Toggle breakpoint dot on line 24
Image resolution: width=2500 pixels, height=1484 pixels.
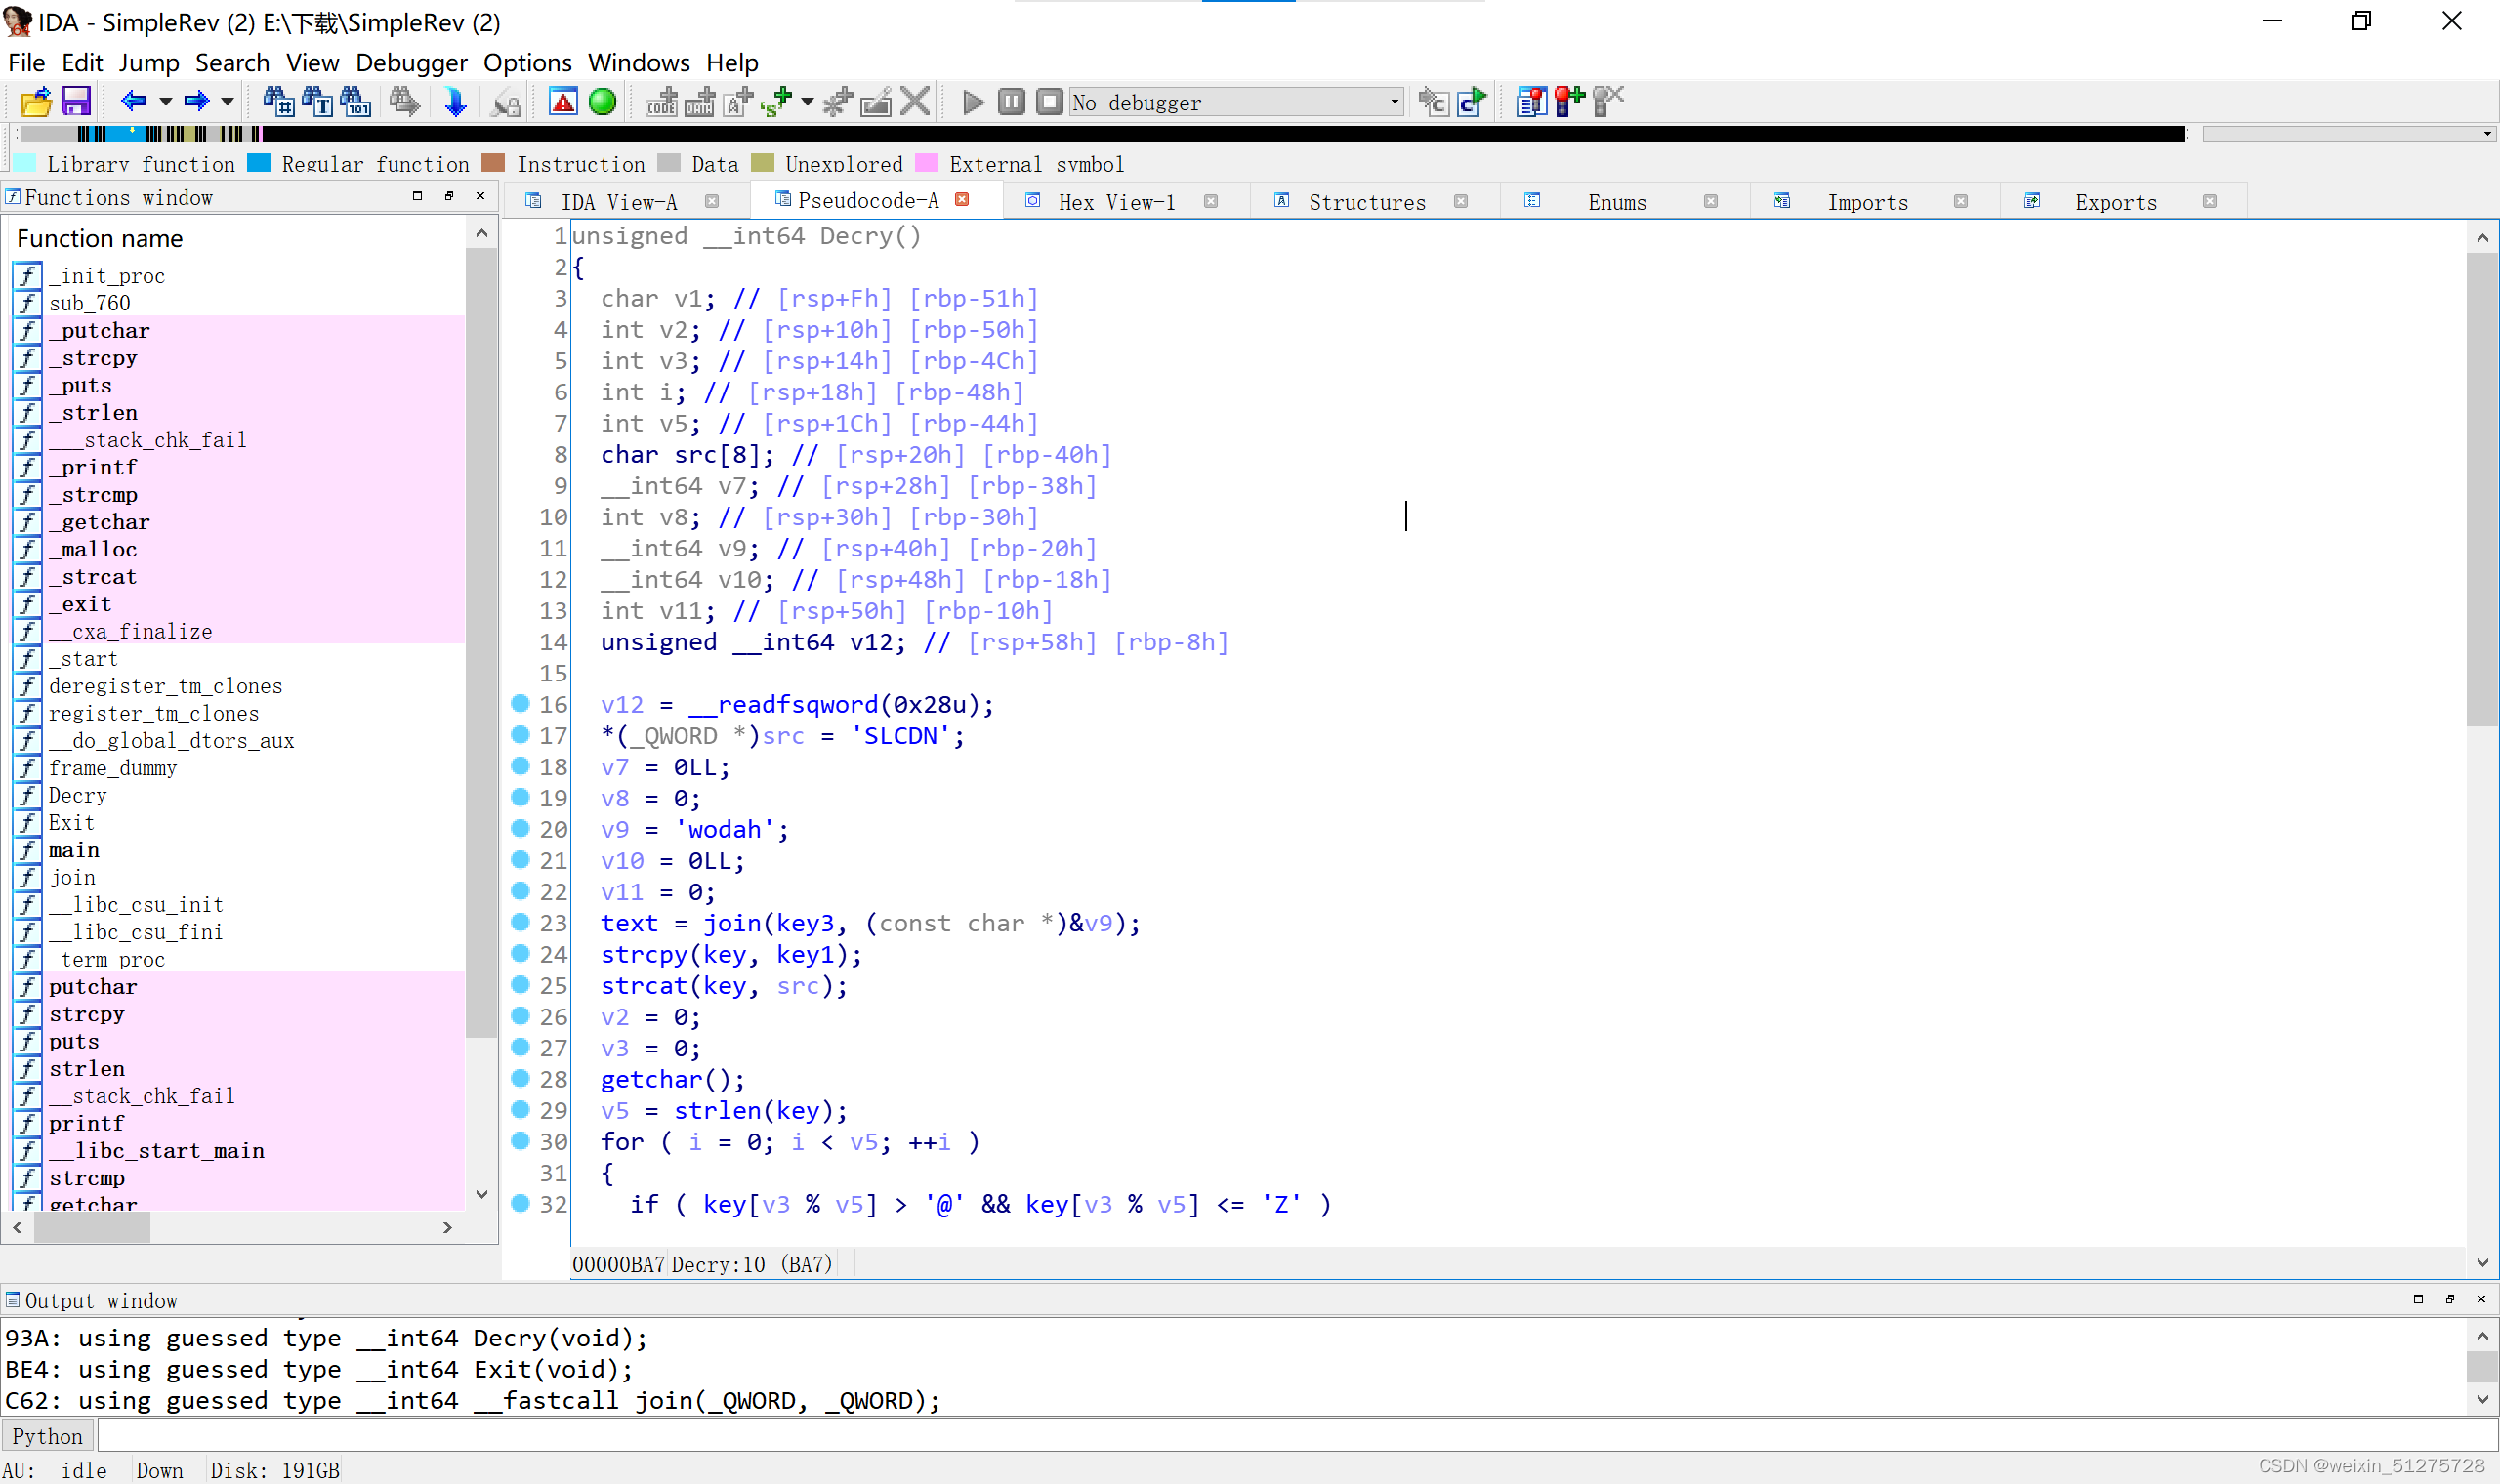click(x=520, y=954)
